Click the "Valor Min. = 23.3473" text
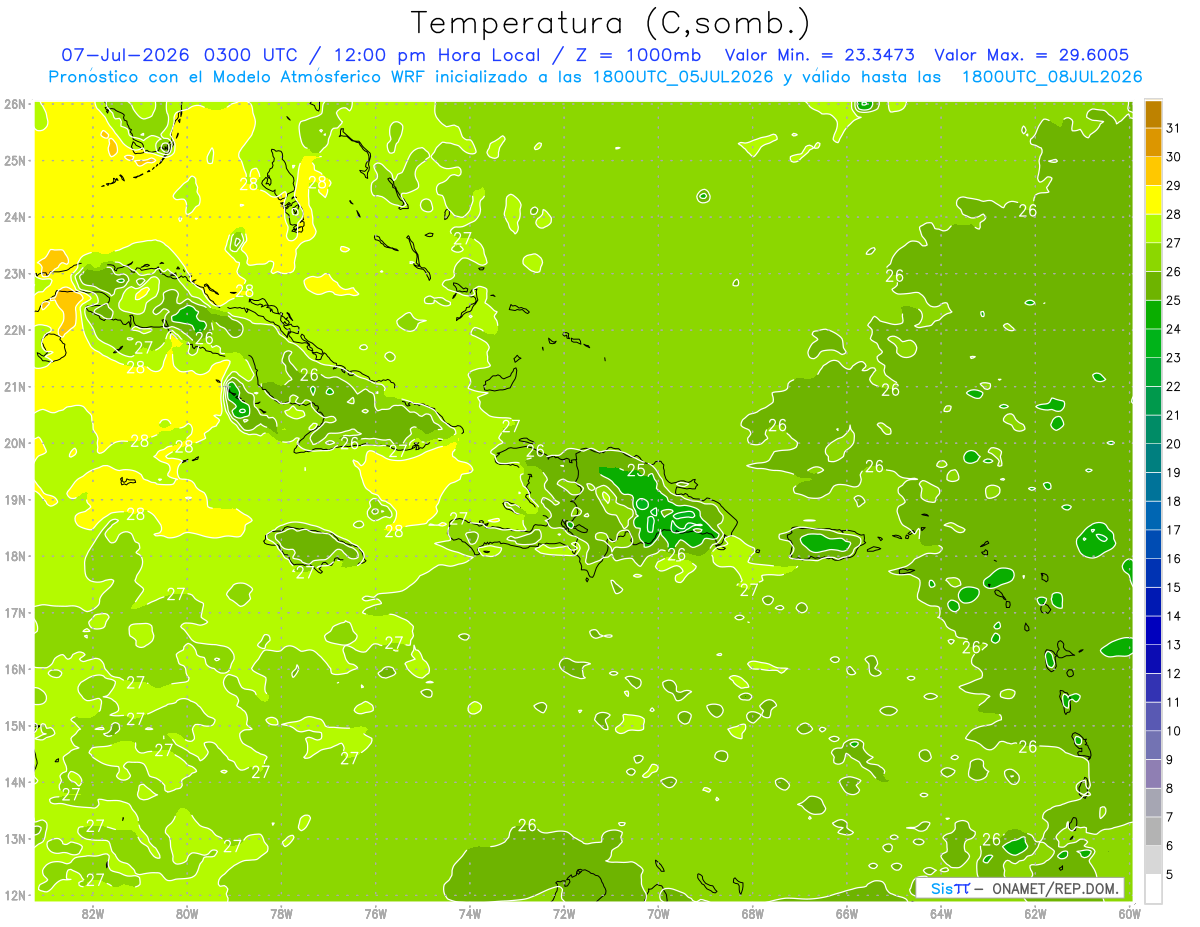This screenshot has width=1200, height=927. [x=819, y=55]
